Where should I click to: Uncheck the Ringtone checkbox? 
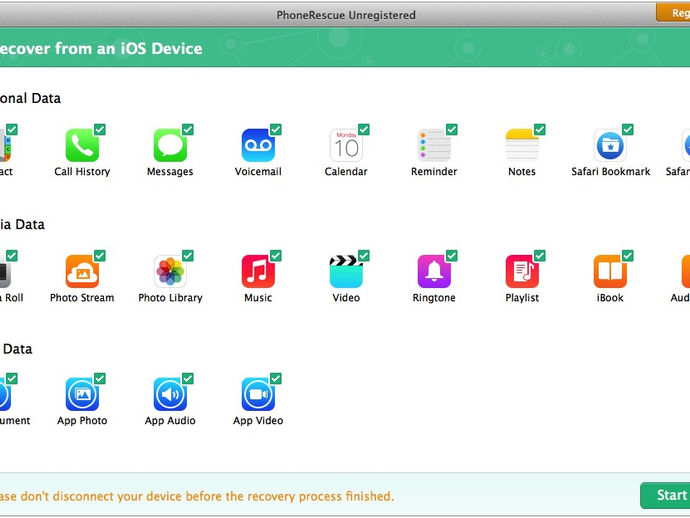pos(452,256)
